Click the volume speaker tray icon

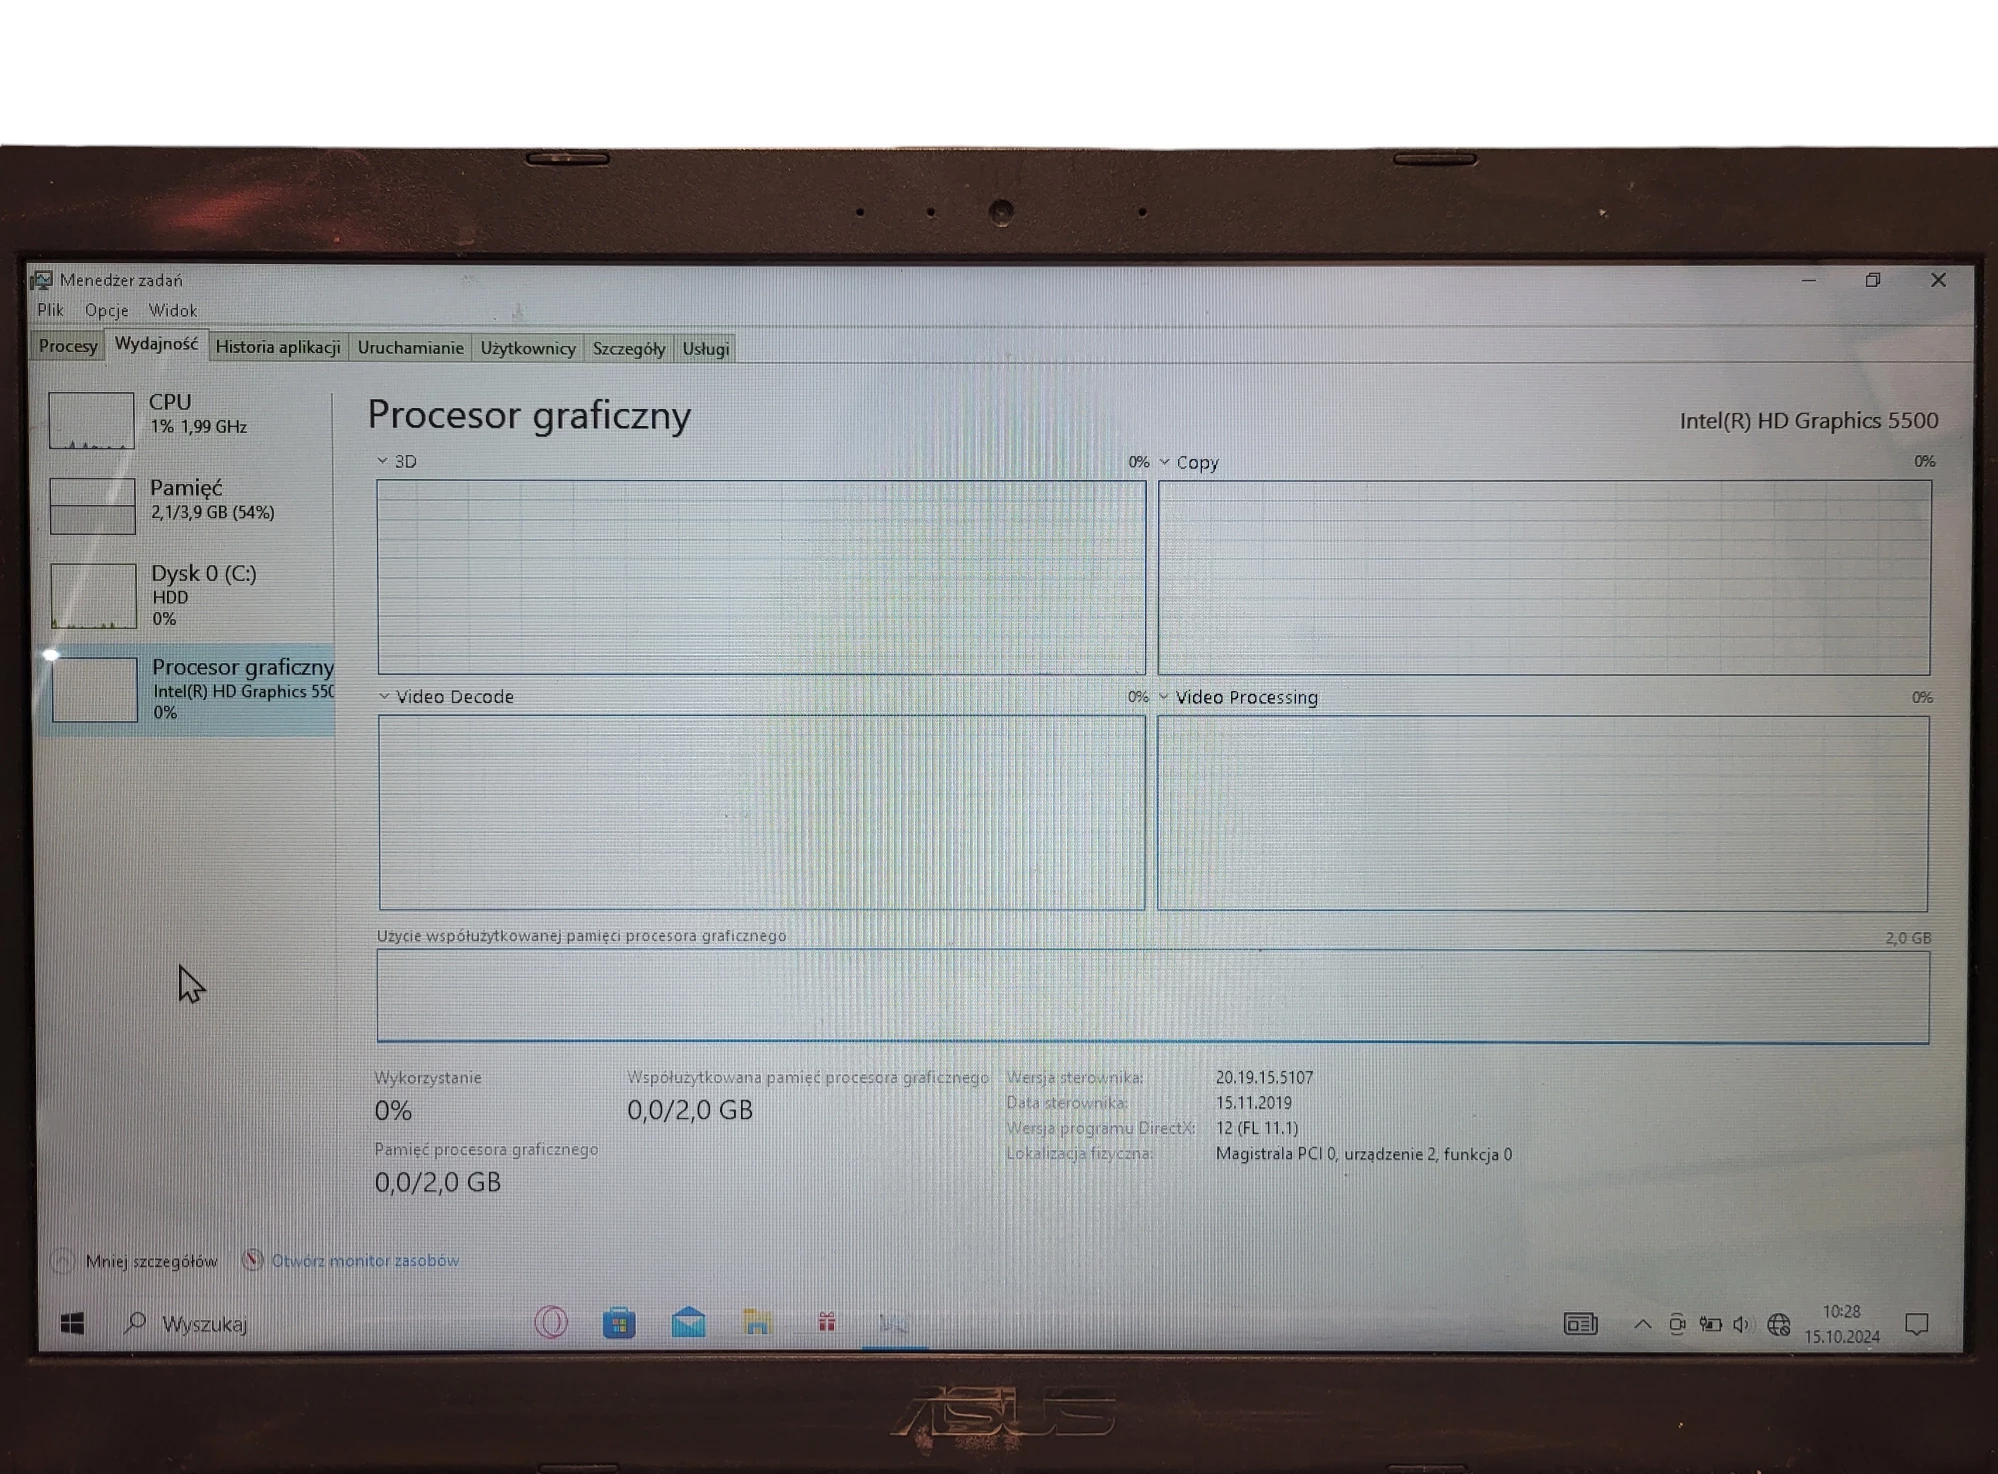(1742, 1324)
